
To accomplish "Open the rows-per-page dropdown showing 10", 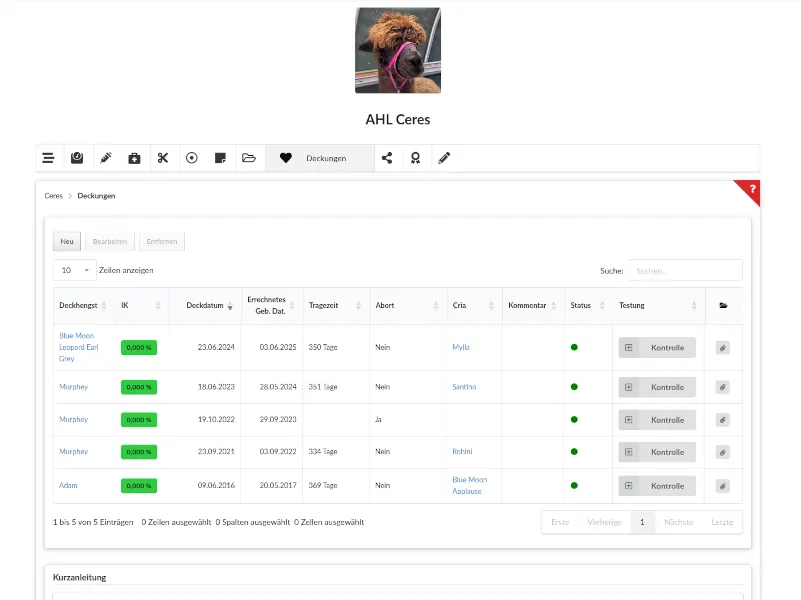I will 74,270.
